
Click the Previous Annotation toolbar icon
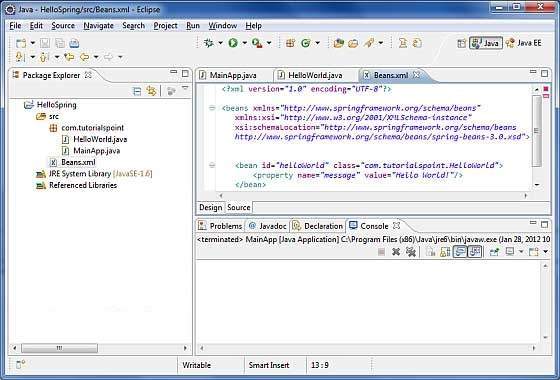click(44, 57)
